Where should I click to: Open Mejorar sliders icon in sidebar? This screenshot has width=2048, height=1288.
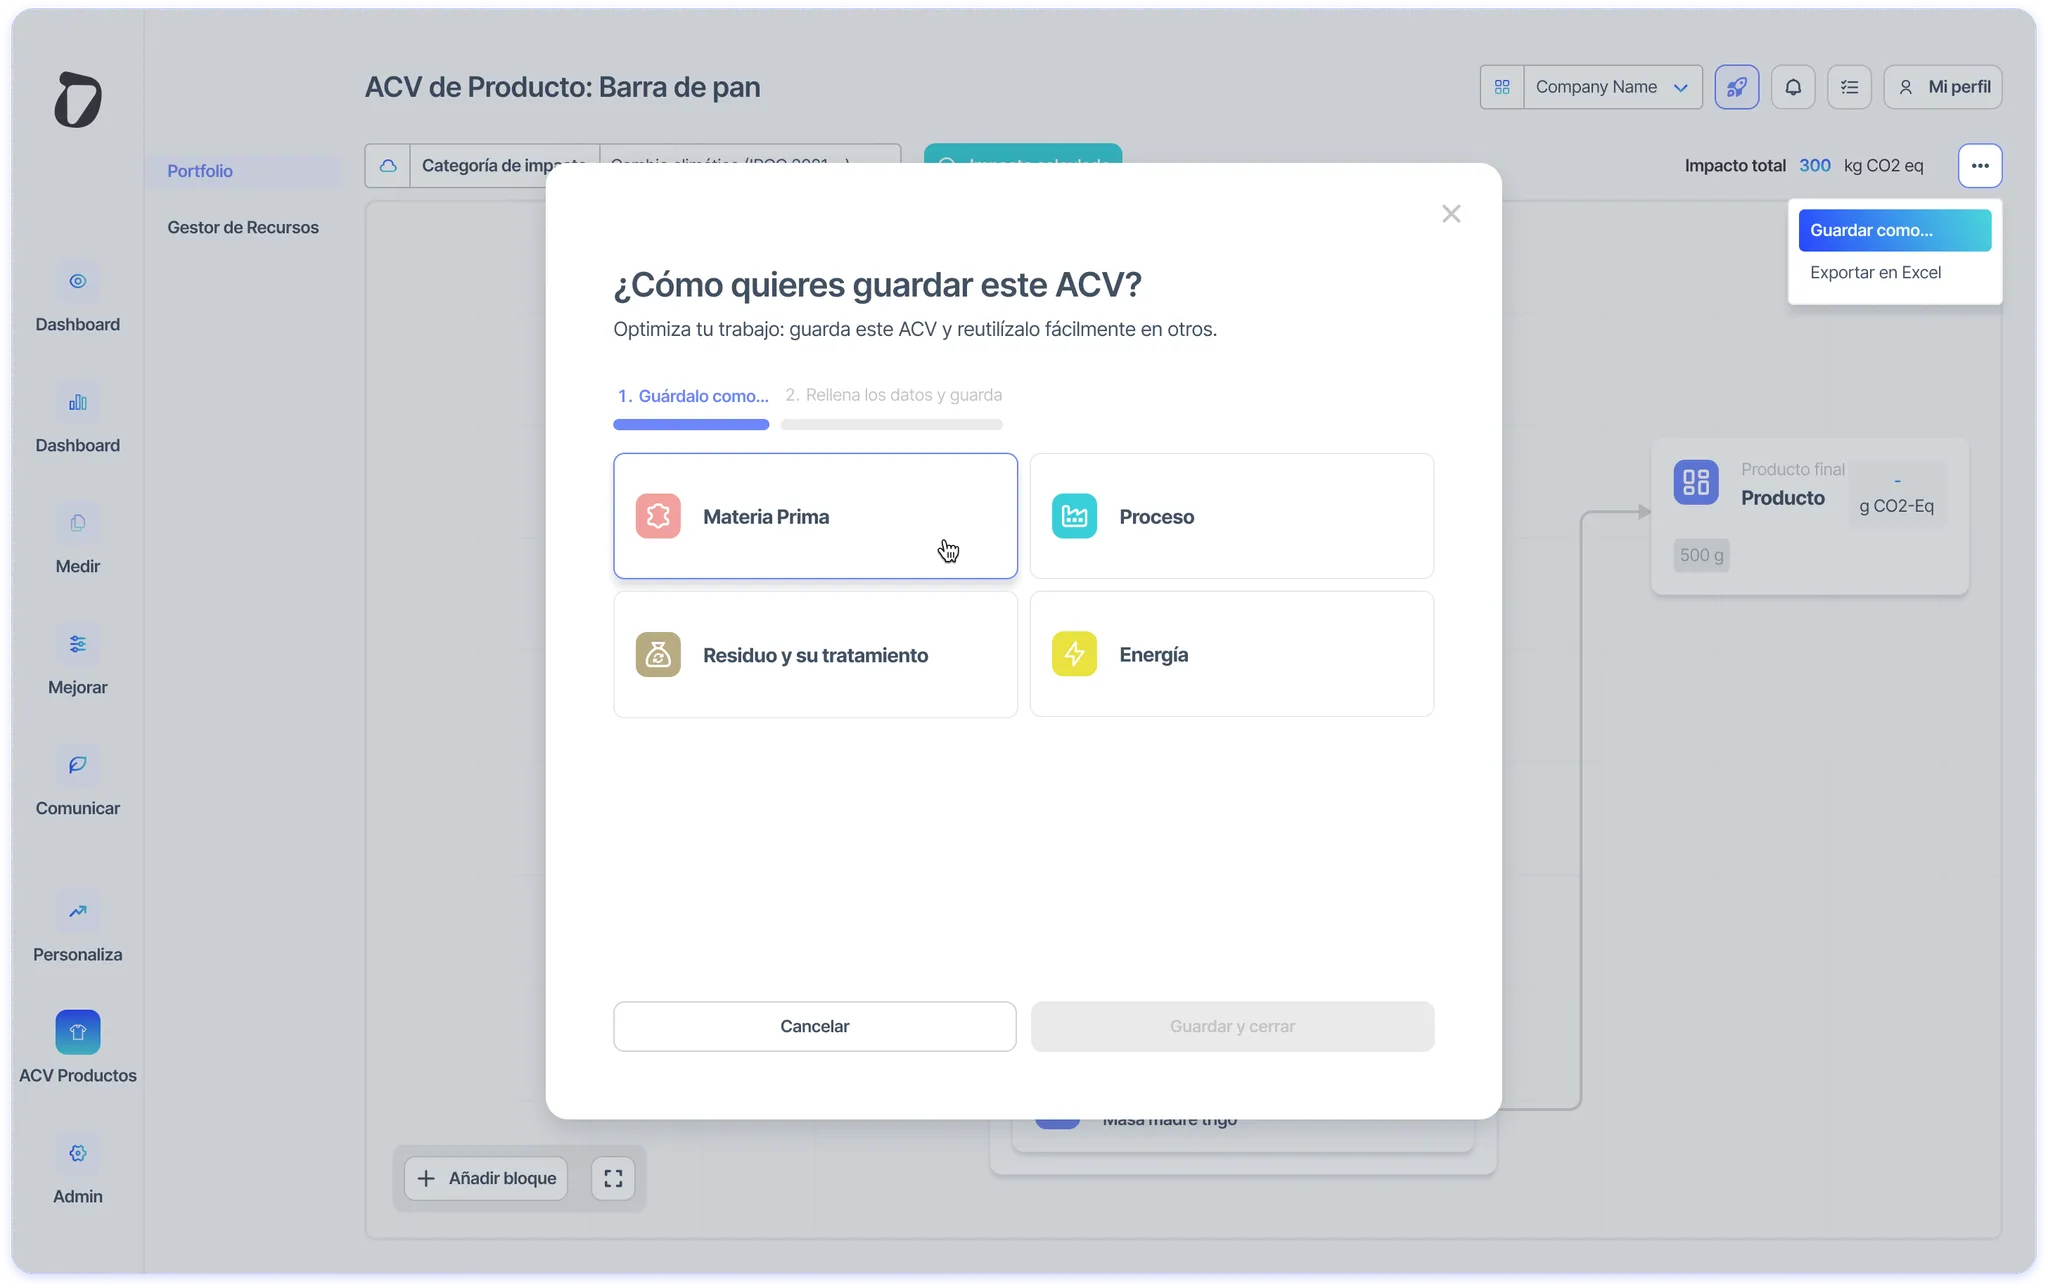(x=77, y=644)
